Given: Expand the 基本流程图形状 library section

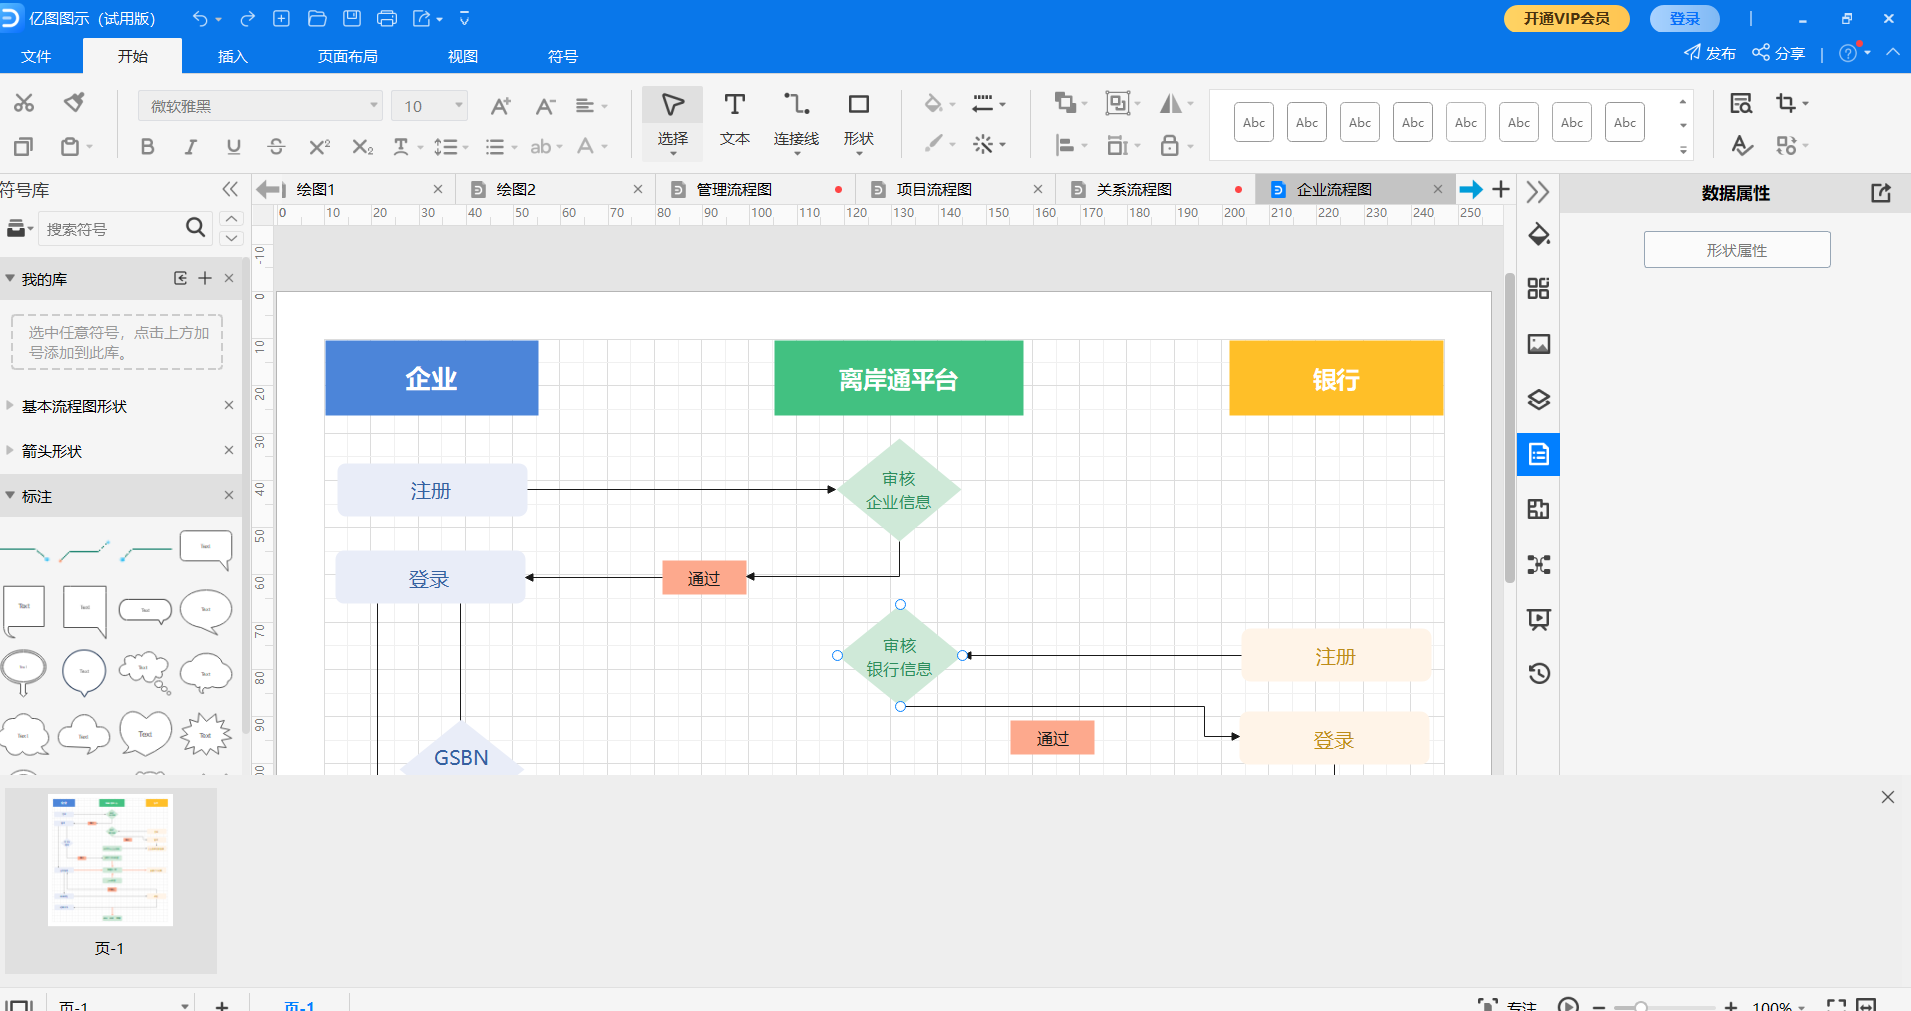Looking at the screenshot, I should click(75, 406).
